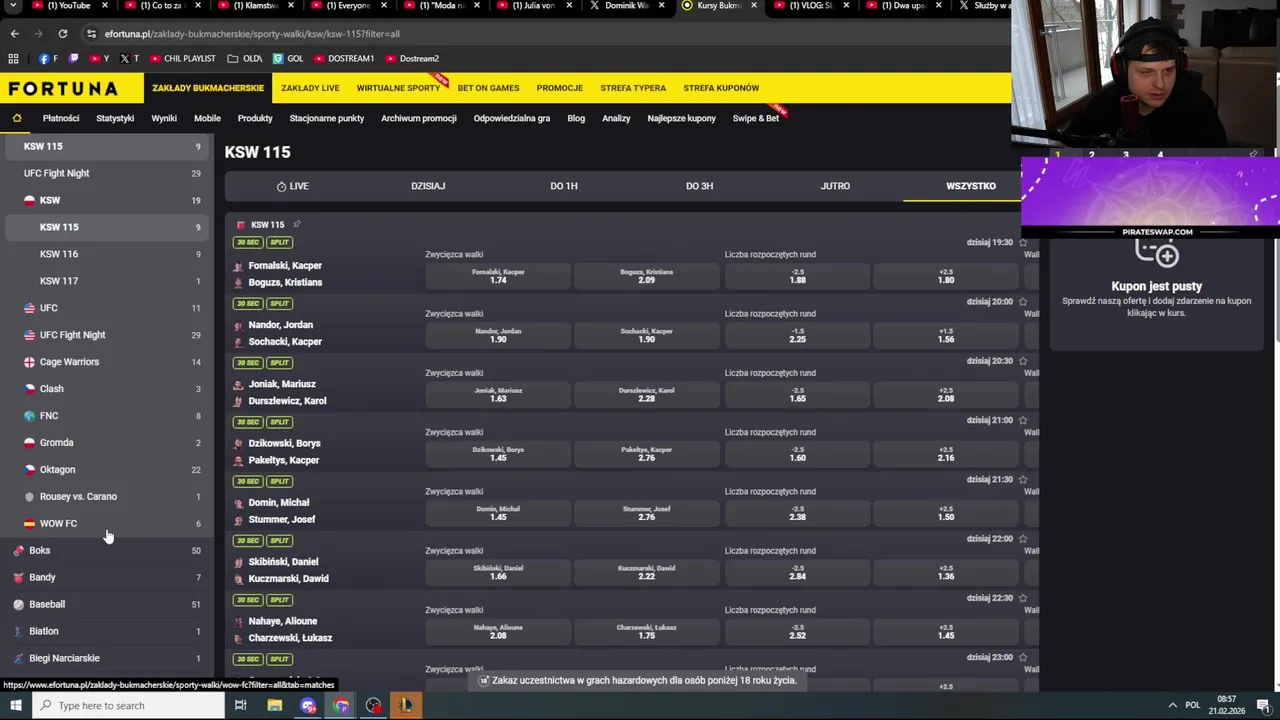The image size is (1280, 720).
Task: Favorite the Nandor vs Sochacki match star
Action: (x=1022, y=301)
